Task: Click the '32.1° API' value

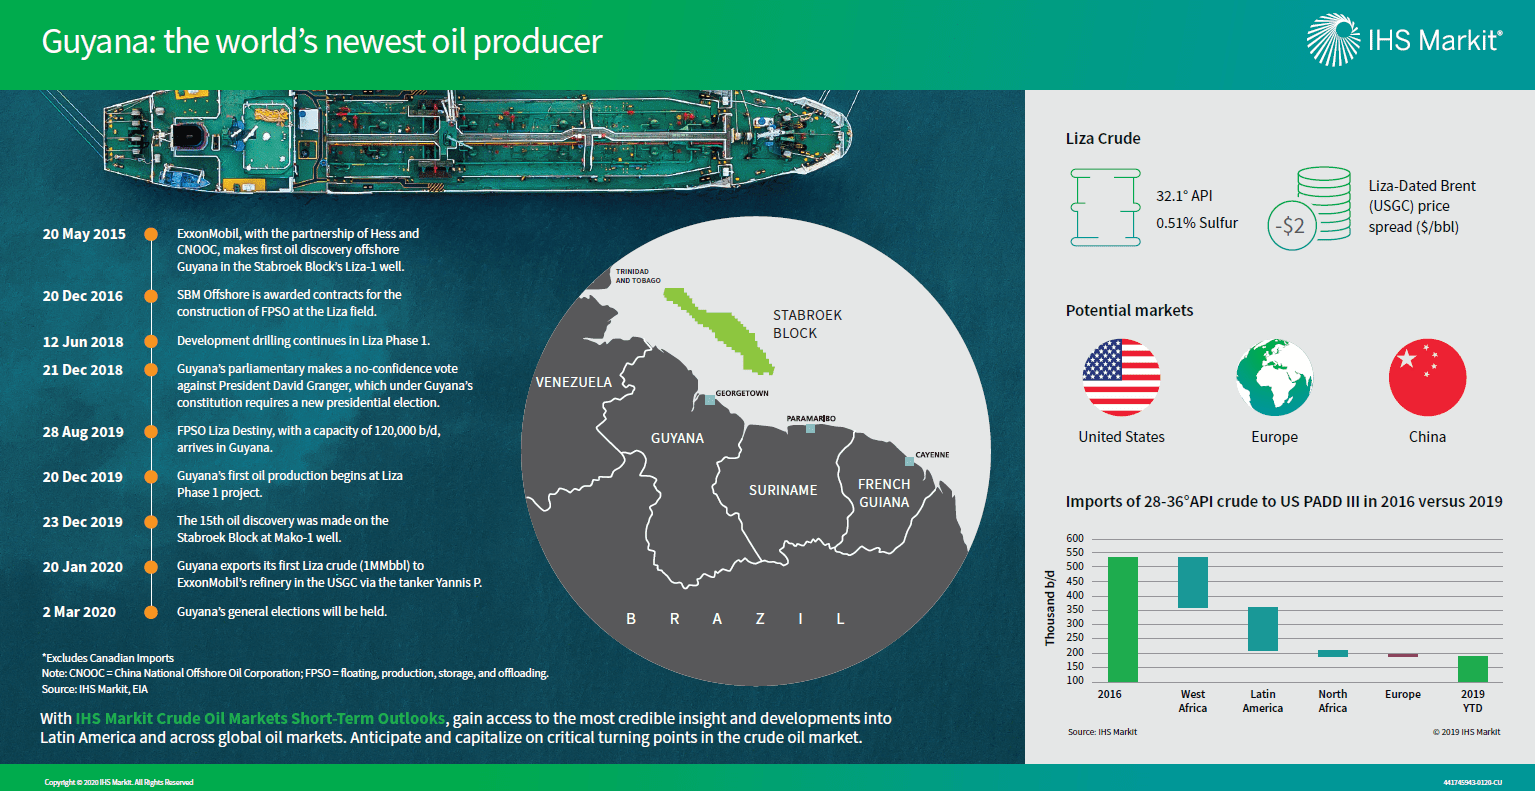Action: point(1184,196)
